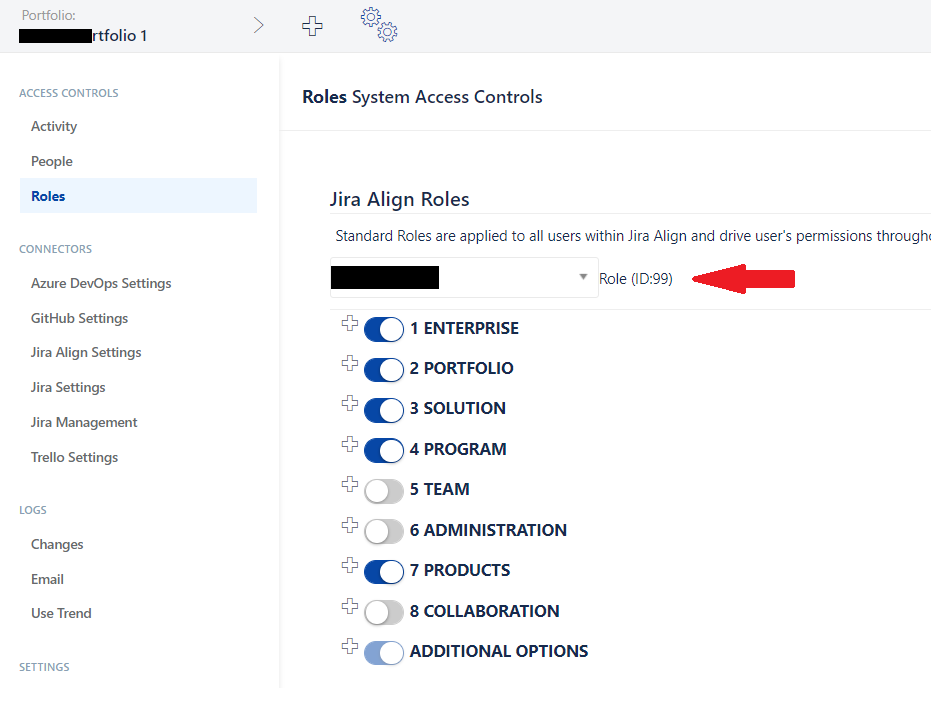Image resolution: width=931 pixels, height=717 pixels.
Task: Click the 'LOGS' section header
Action: click(x=33, y=510)
